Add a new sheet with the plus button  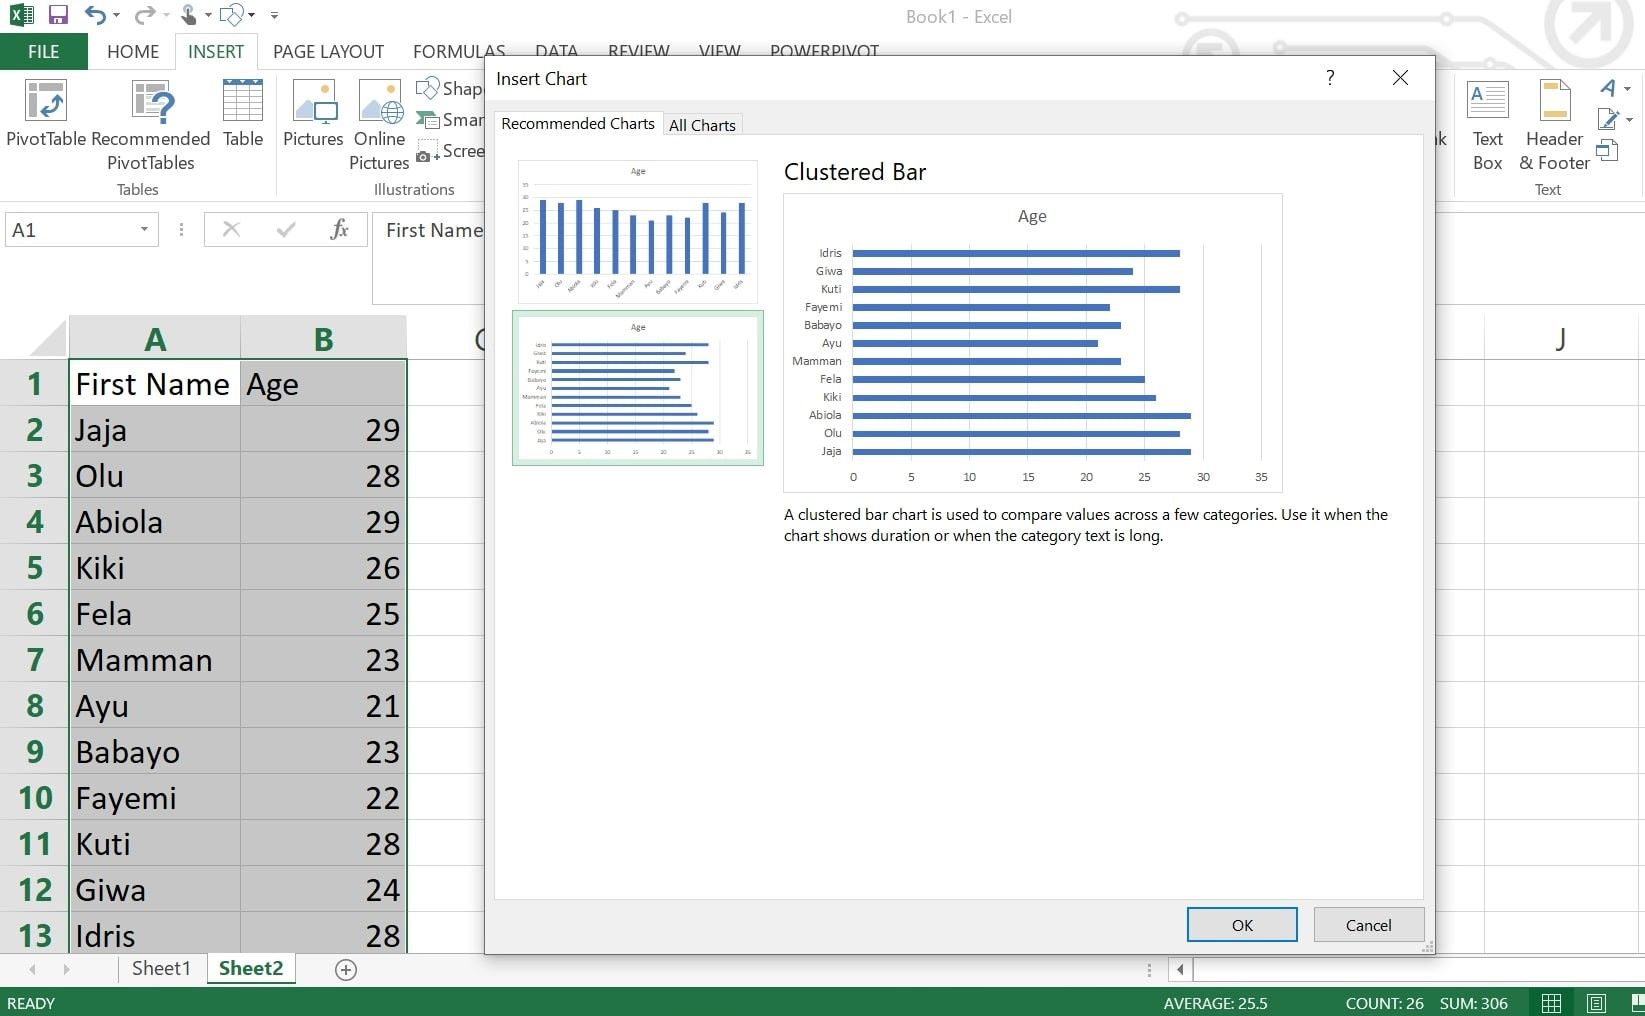click(346, 969)
